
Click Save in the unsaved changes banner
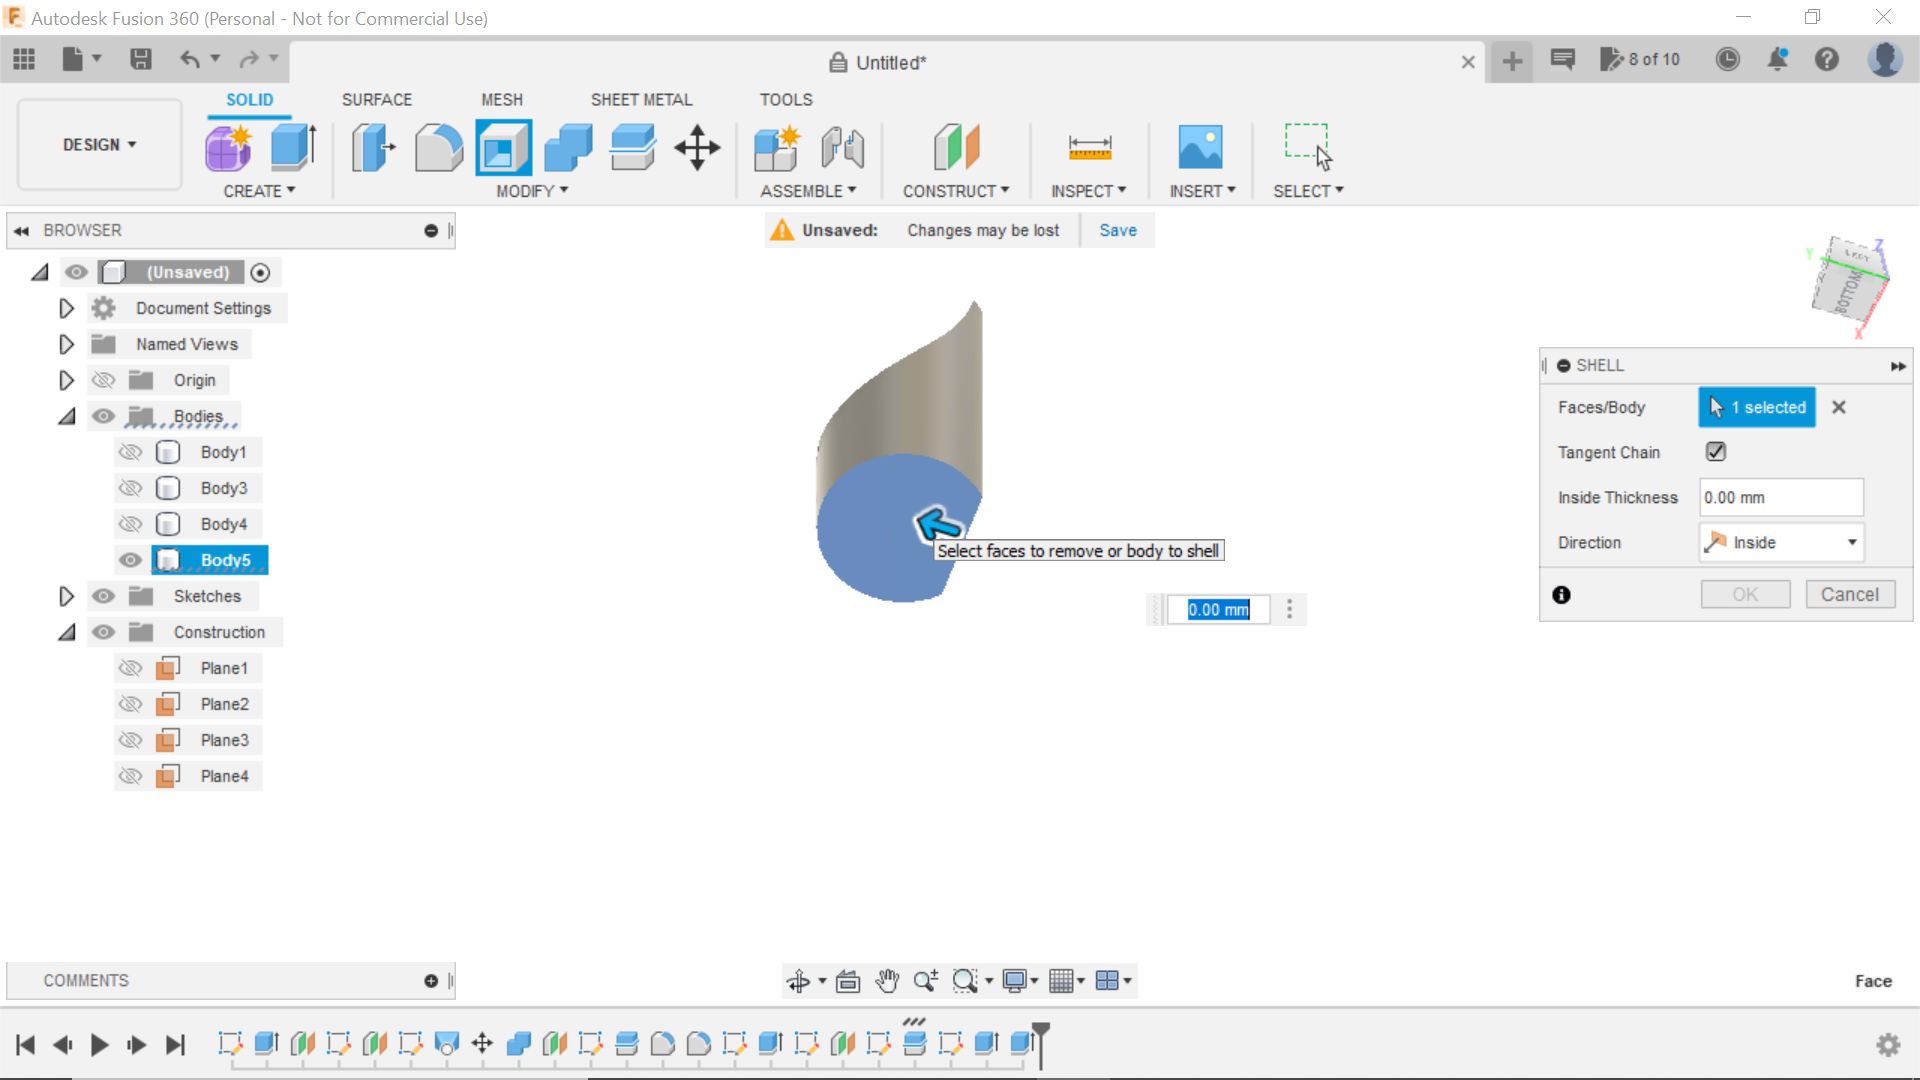coord(1117,229)
